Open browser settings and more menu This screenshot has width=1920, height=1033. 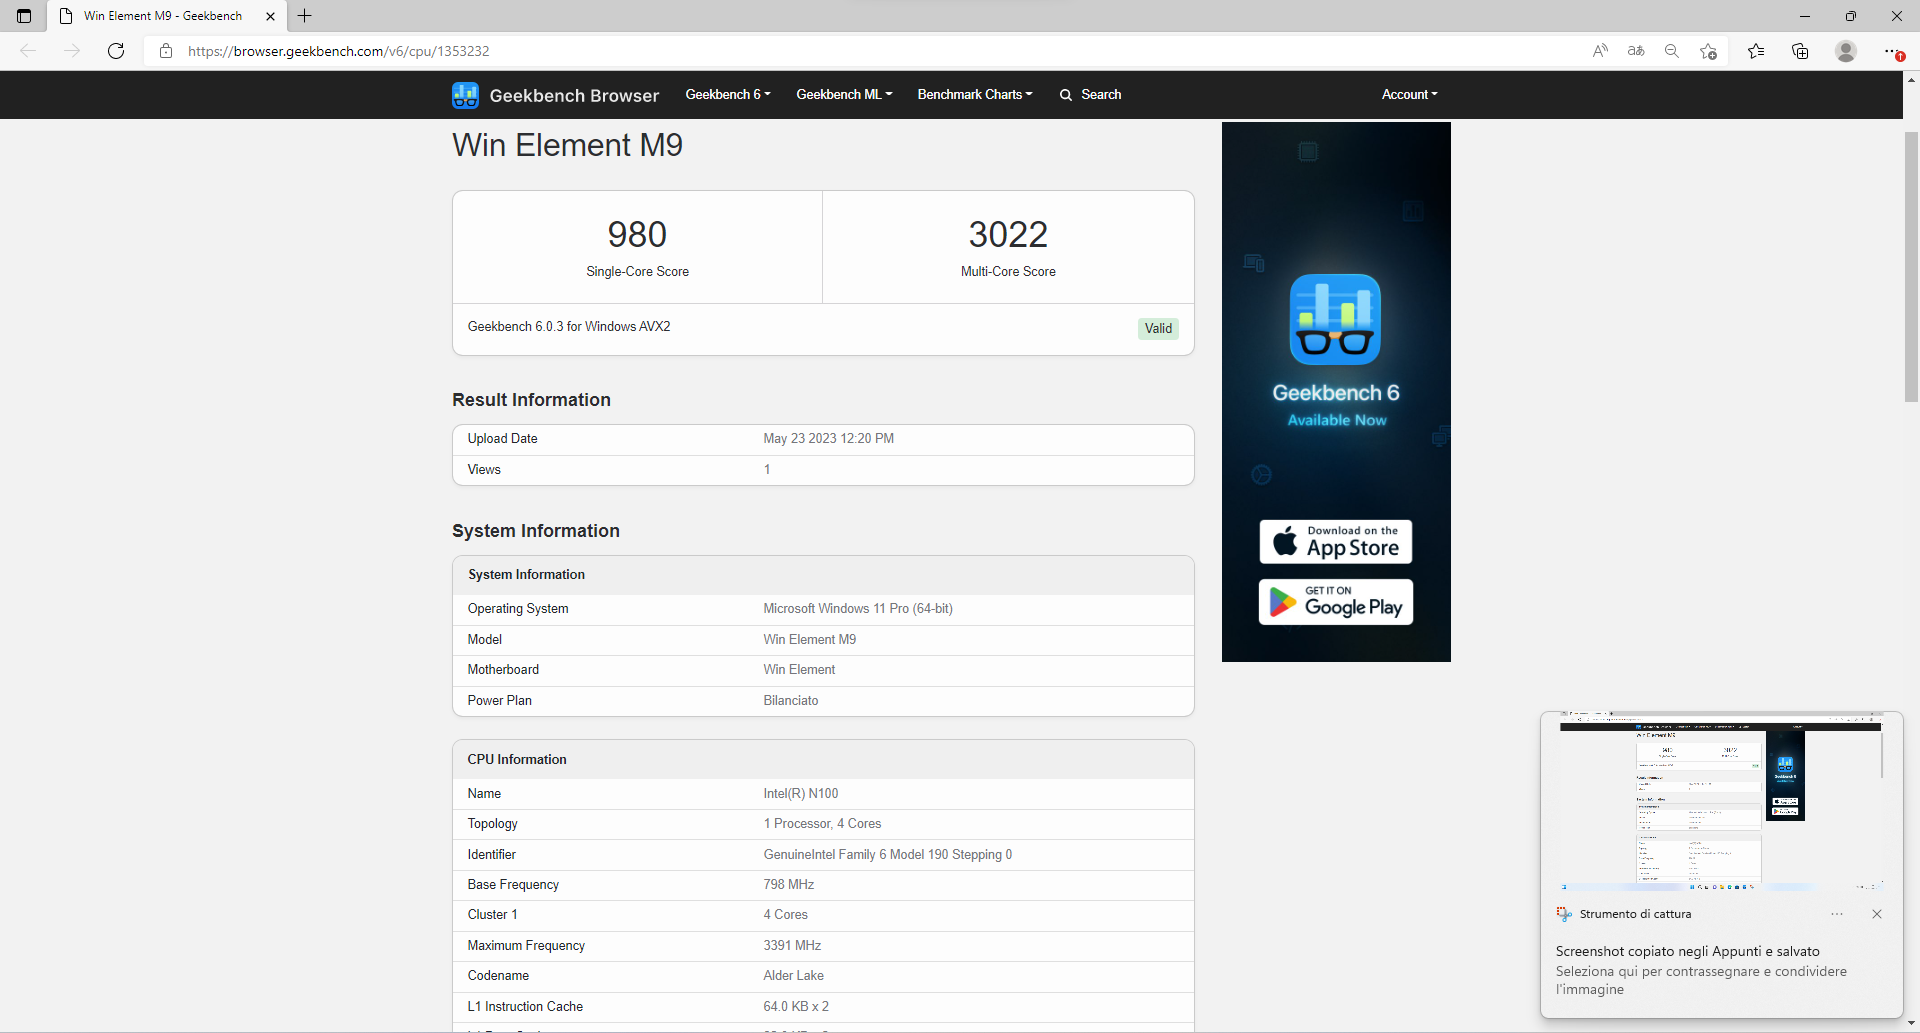click(1892, 51)
